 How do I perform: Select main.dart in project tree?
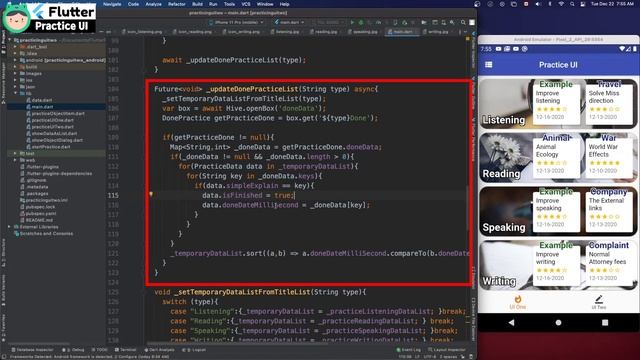[42, 107]
